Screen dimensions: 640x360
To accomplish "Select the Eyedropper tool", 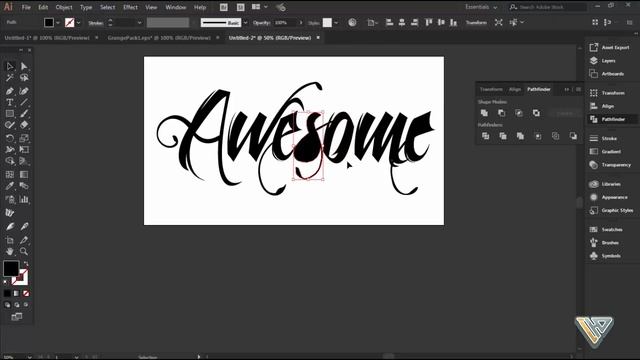I will [10, 186].
